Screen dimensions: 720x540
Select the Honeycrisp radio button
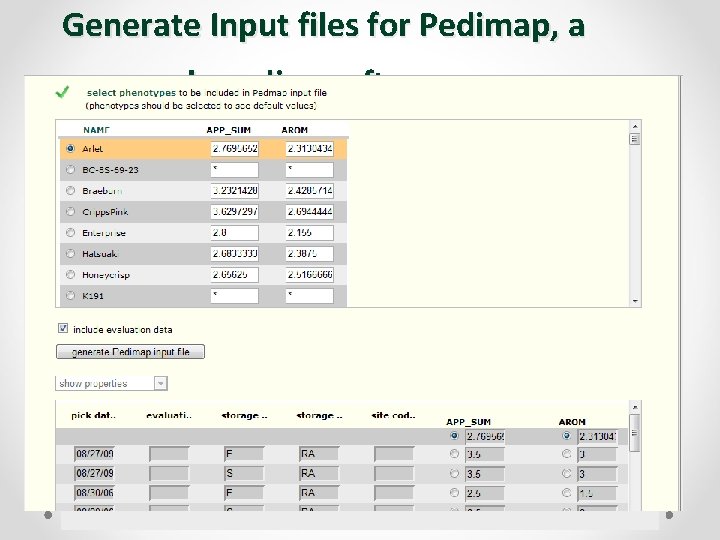point(70,275)
